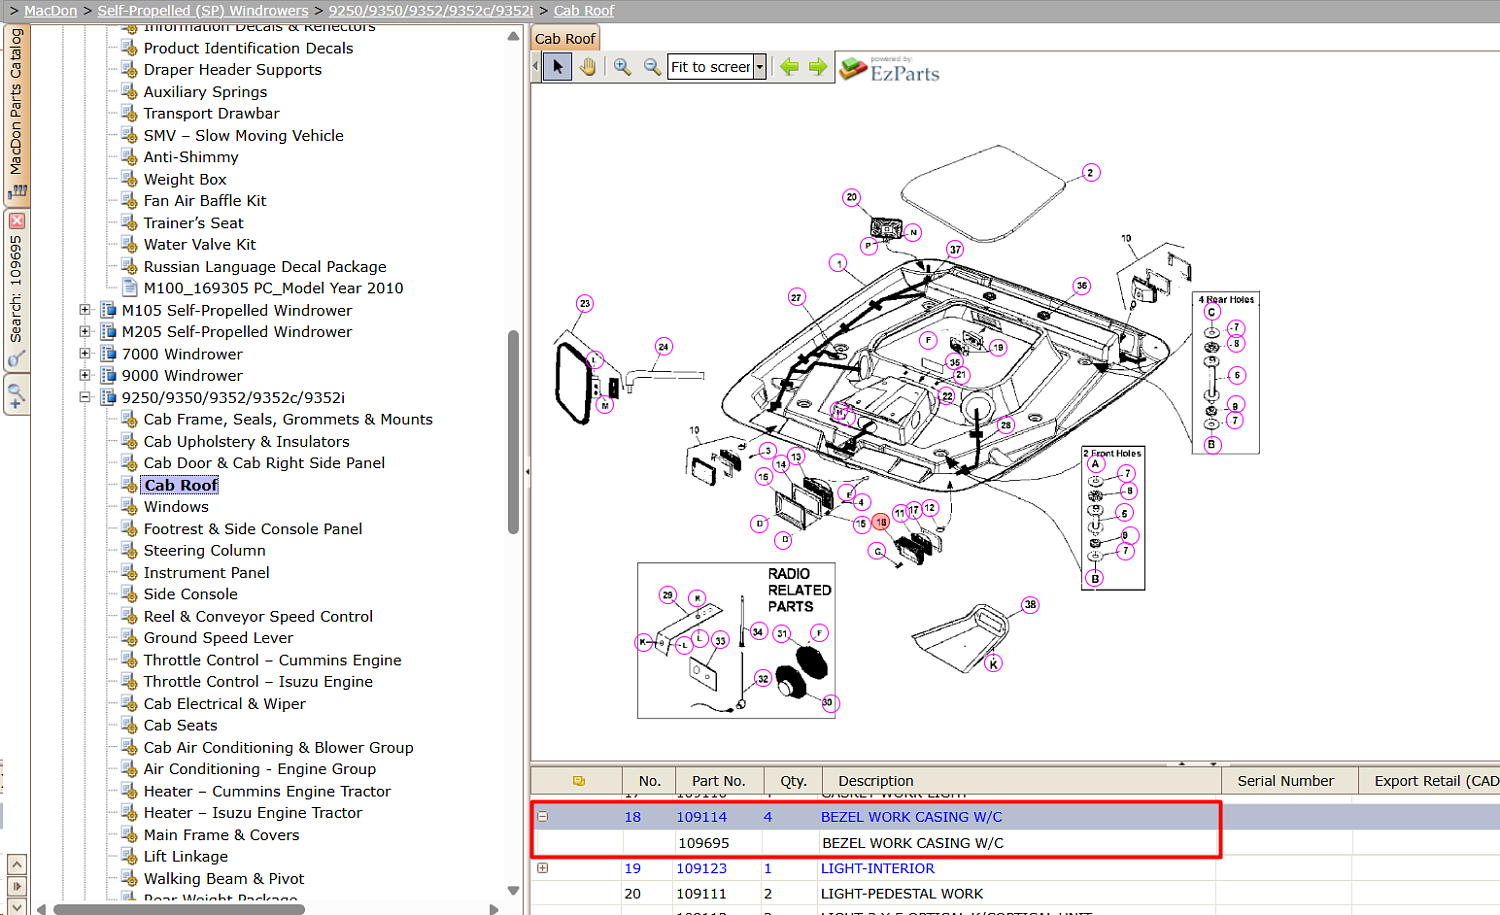Close the Search: 109695 side tab
This screenshot has width=1500, height=915.
[x=16, y=220]
